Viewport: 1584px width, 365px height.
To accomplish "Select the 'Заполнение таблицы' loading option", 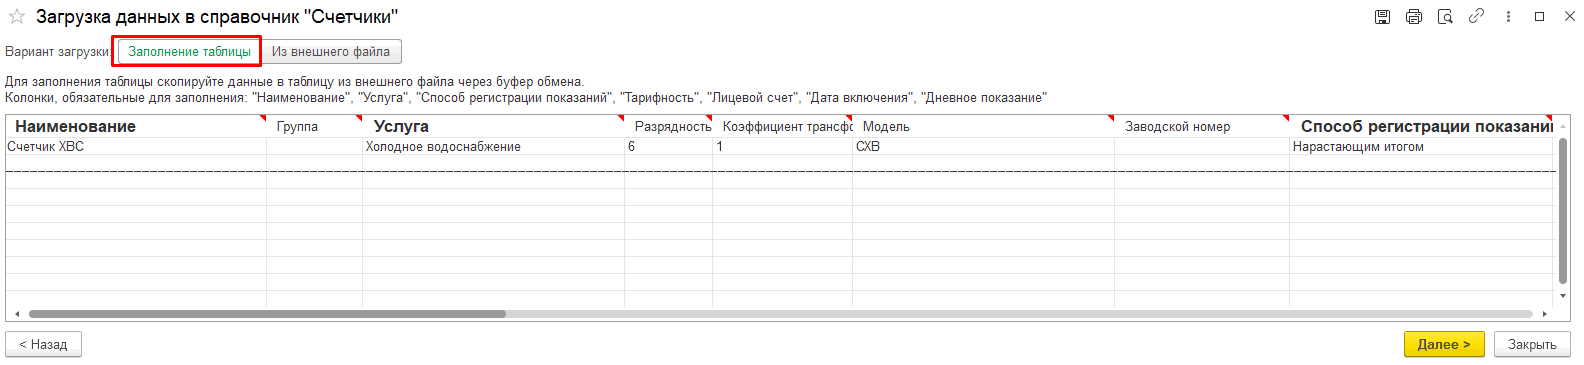I will 189,52.
